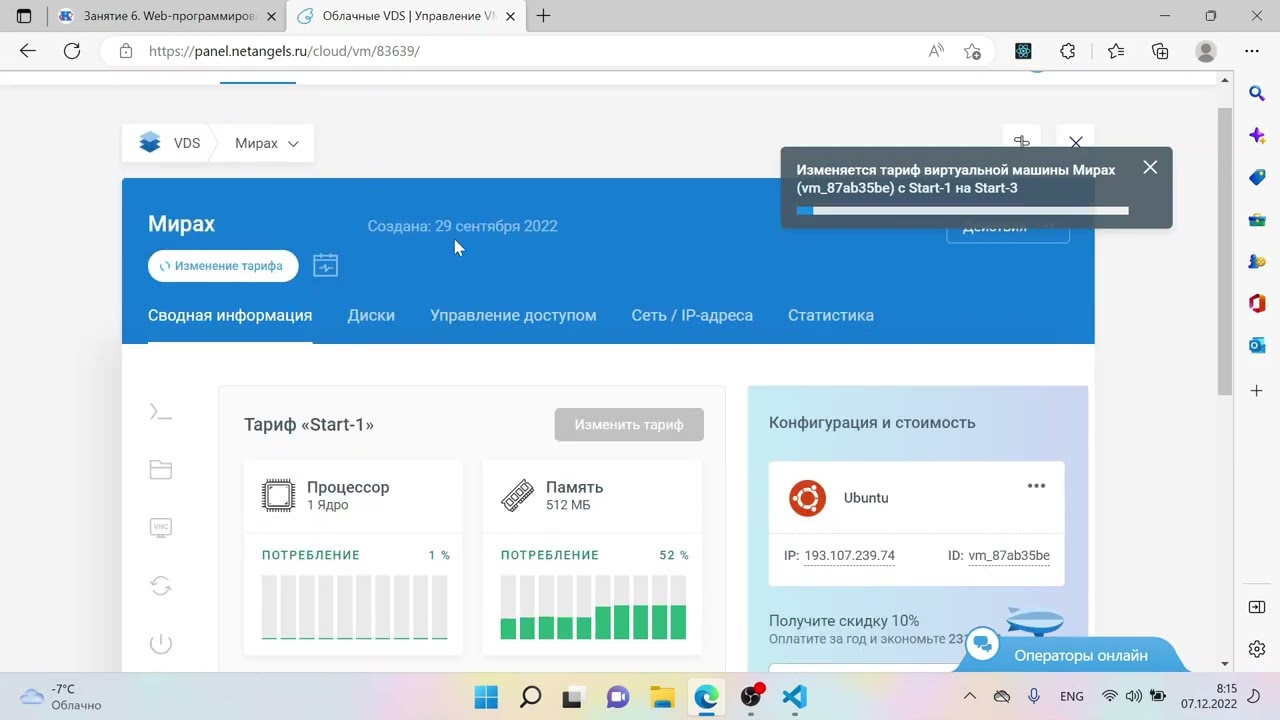1280x720 pixels.
Task: Dismiss the tariff change notification
Action: click(1150, 168)
